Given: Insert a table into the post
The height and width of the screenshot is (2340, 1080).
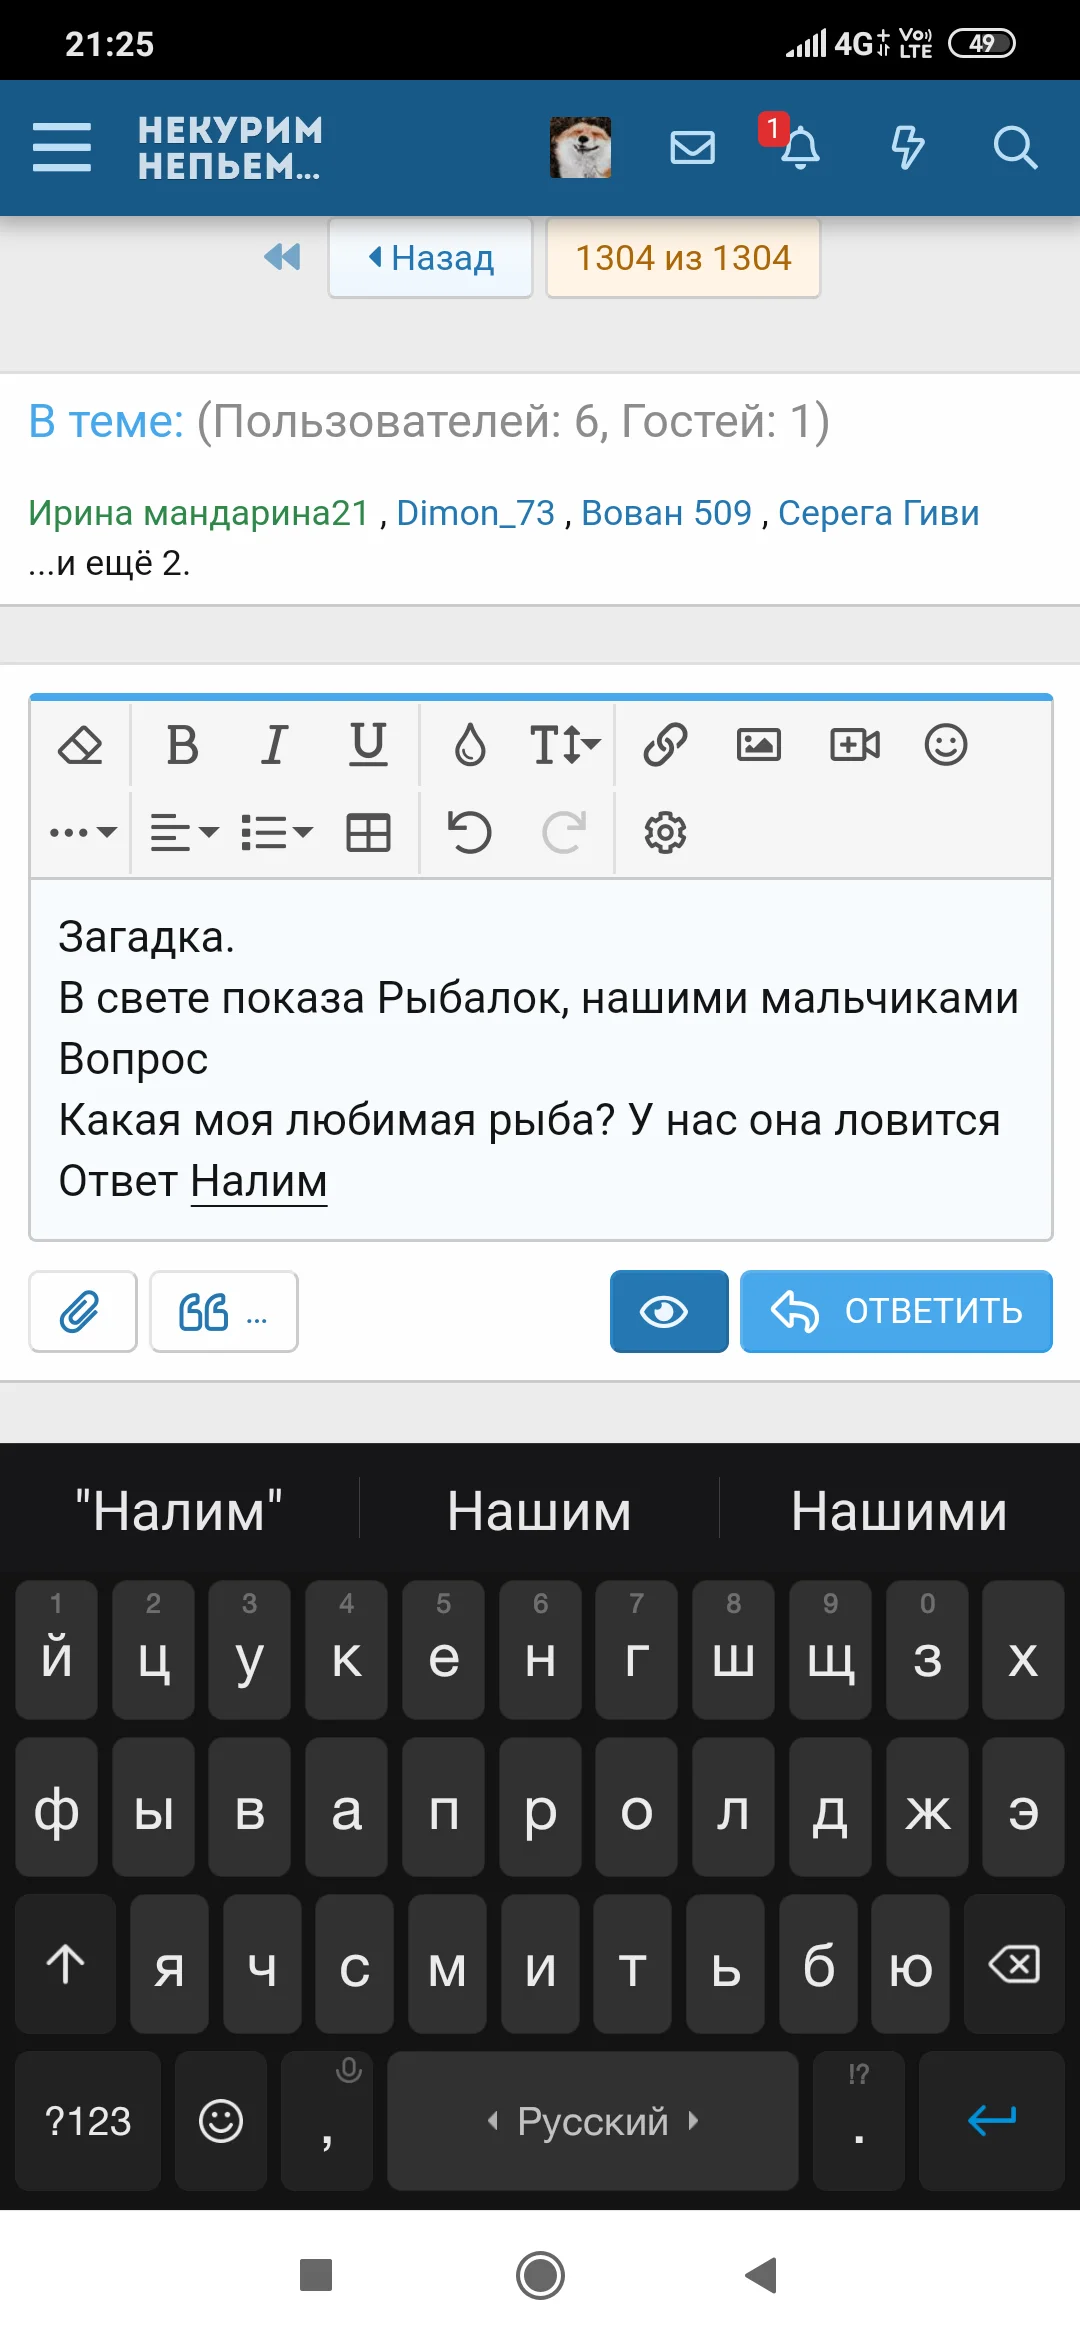Looking at the screenshot, I should pos(368,832).
